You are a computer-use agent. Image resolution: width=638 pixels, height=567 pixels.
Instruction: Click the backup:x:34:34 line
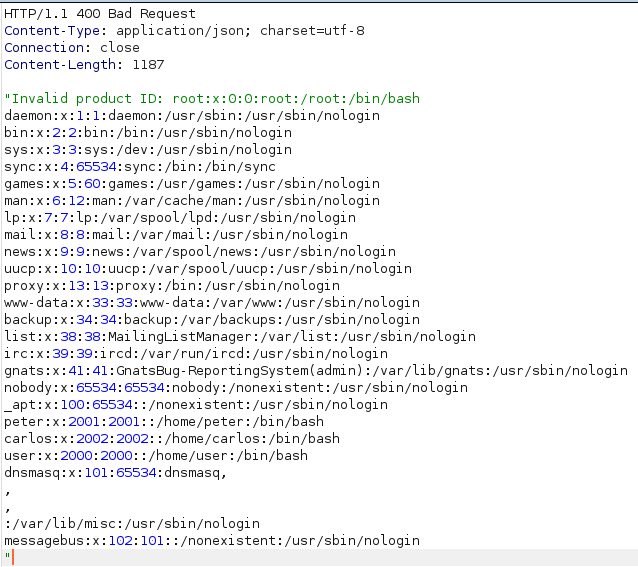(x=212, y=320)
